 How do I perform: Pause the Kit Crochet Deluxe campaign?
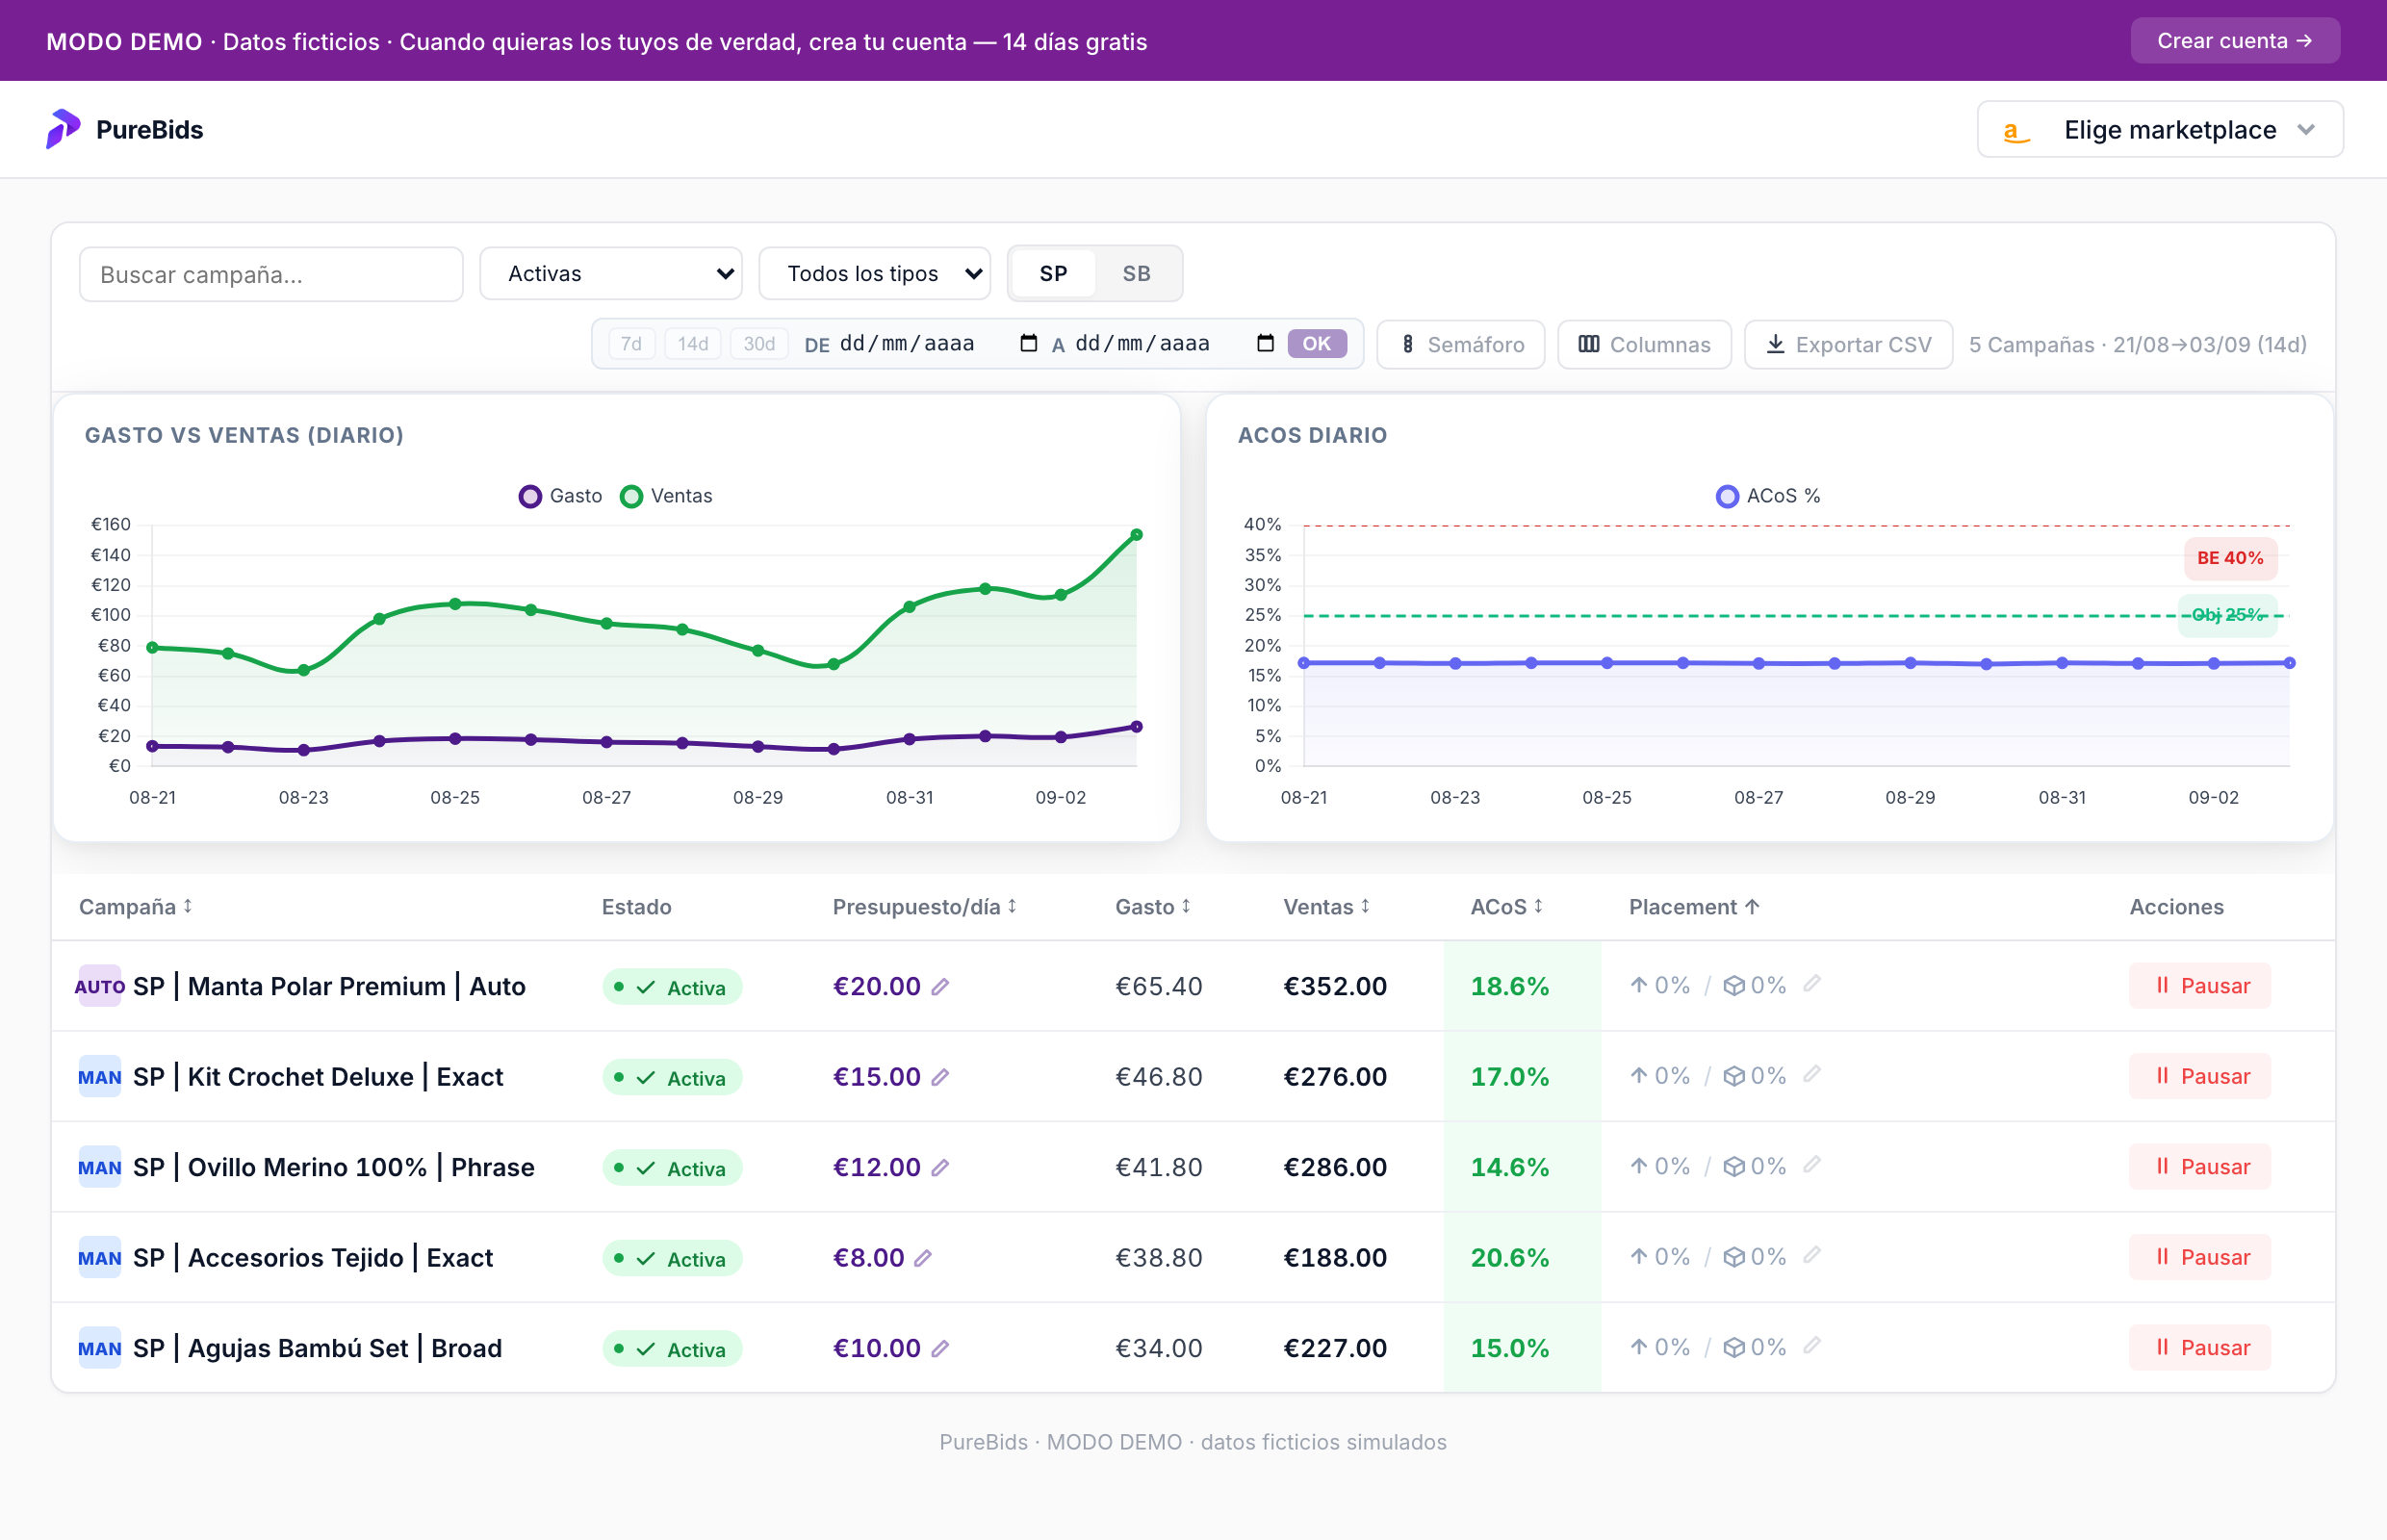pos(2200,1077)
